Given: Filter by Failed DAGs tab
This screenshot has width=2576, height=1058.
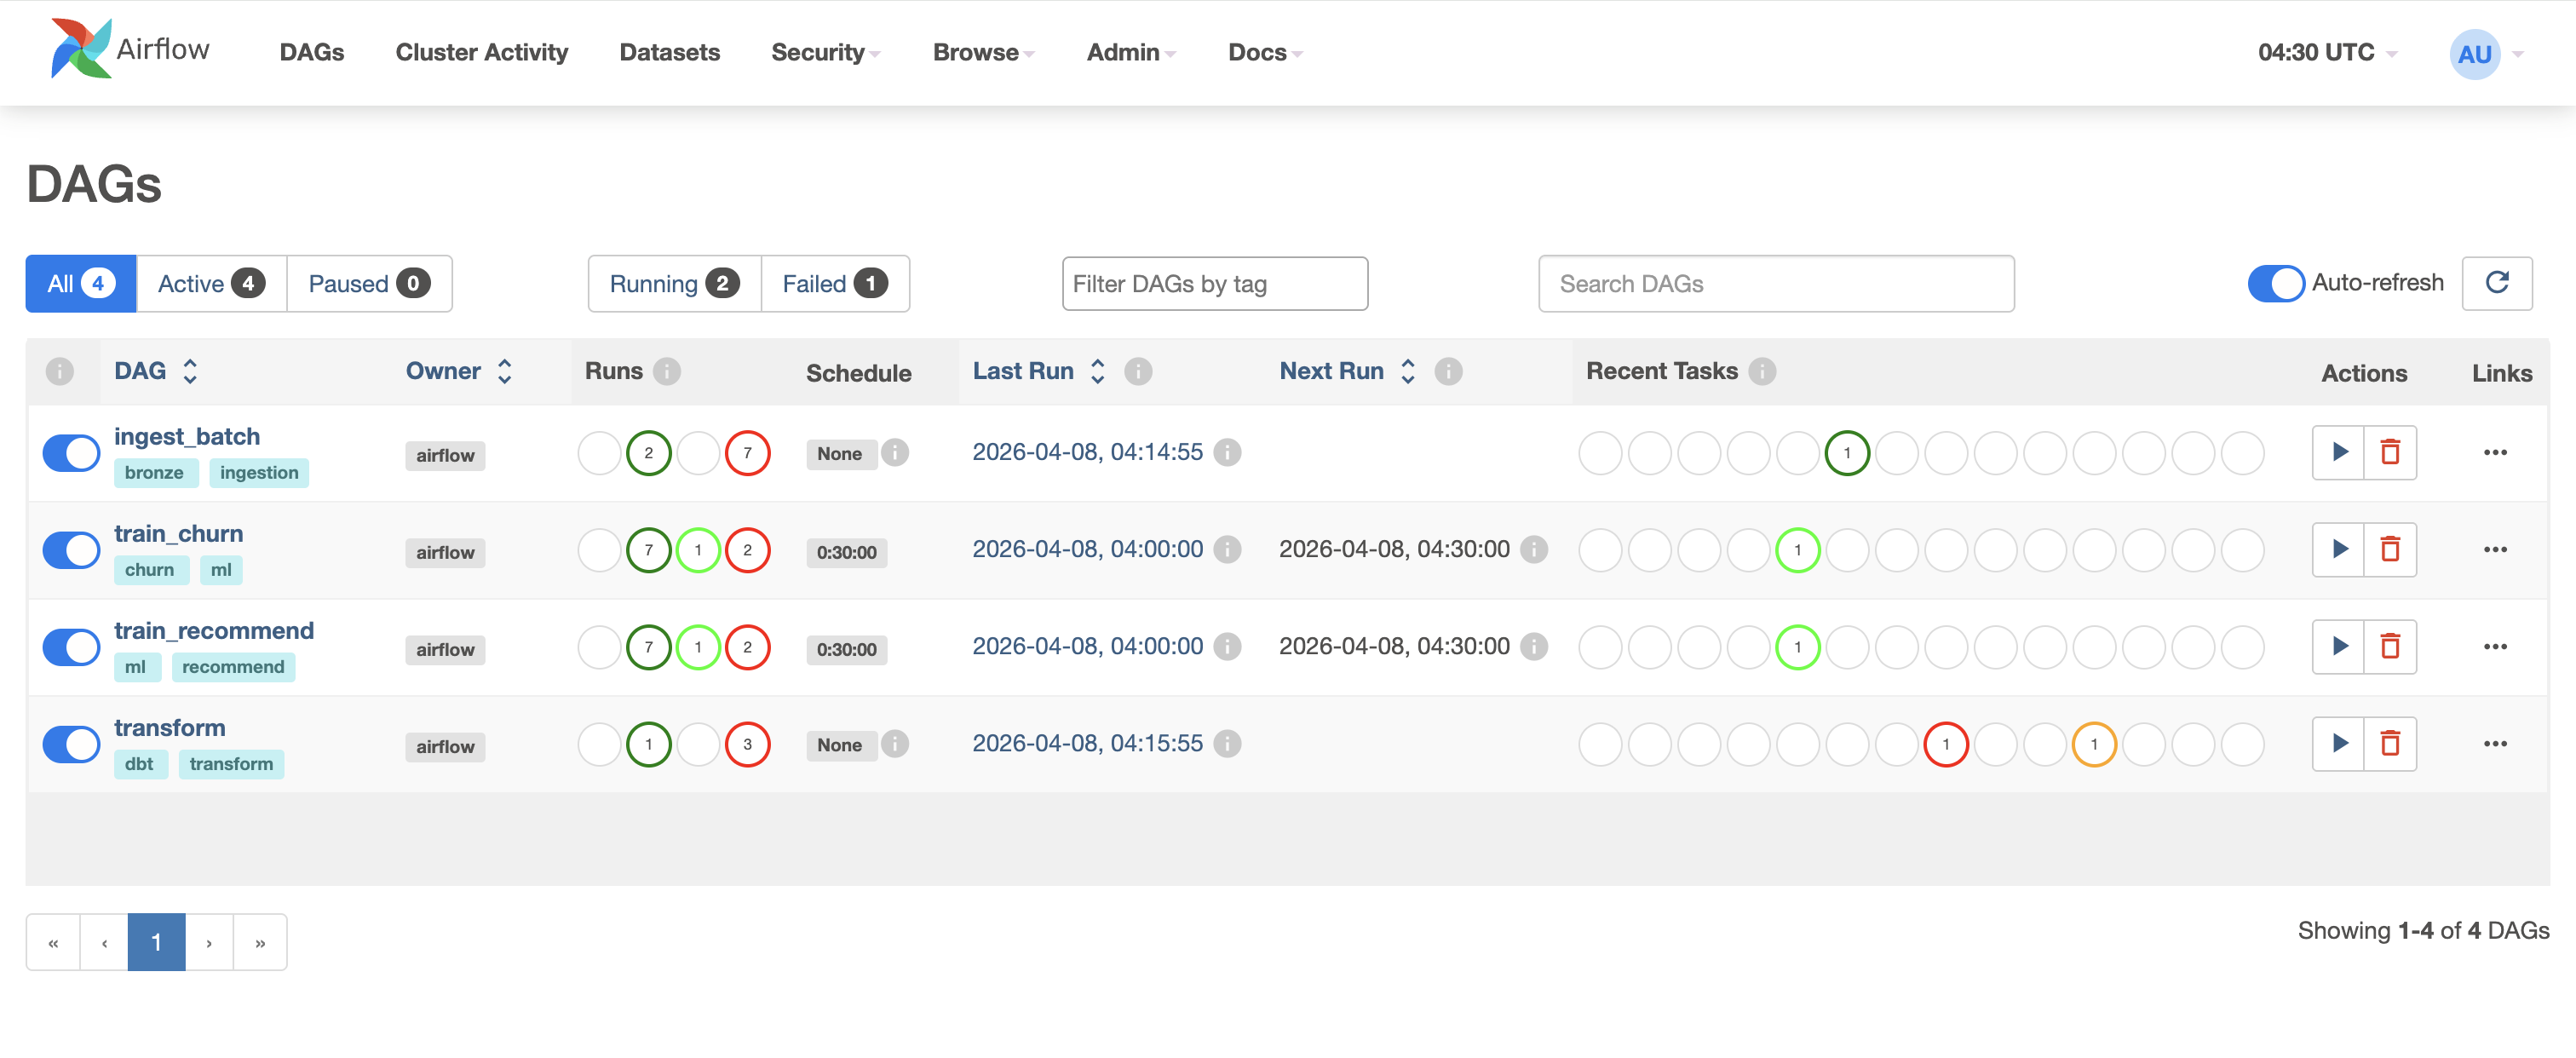Looking at the screenshot, I should (x=834, y=284).
